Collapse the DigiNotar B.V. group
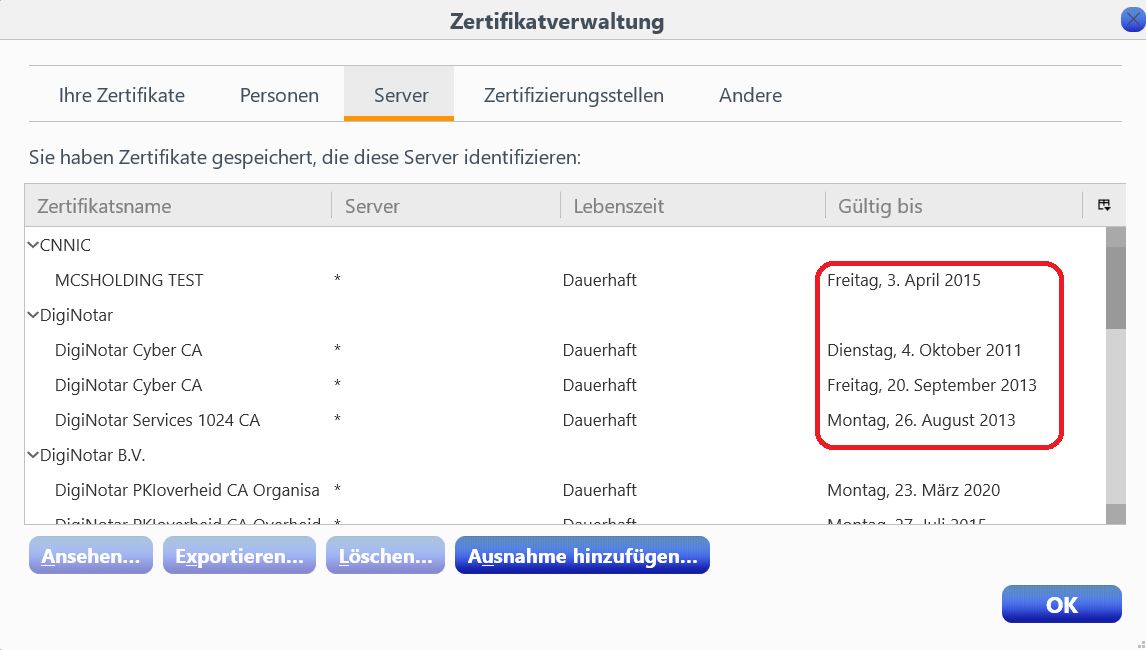 click(33, 455)
